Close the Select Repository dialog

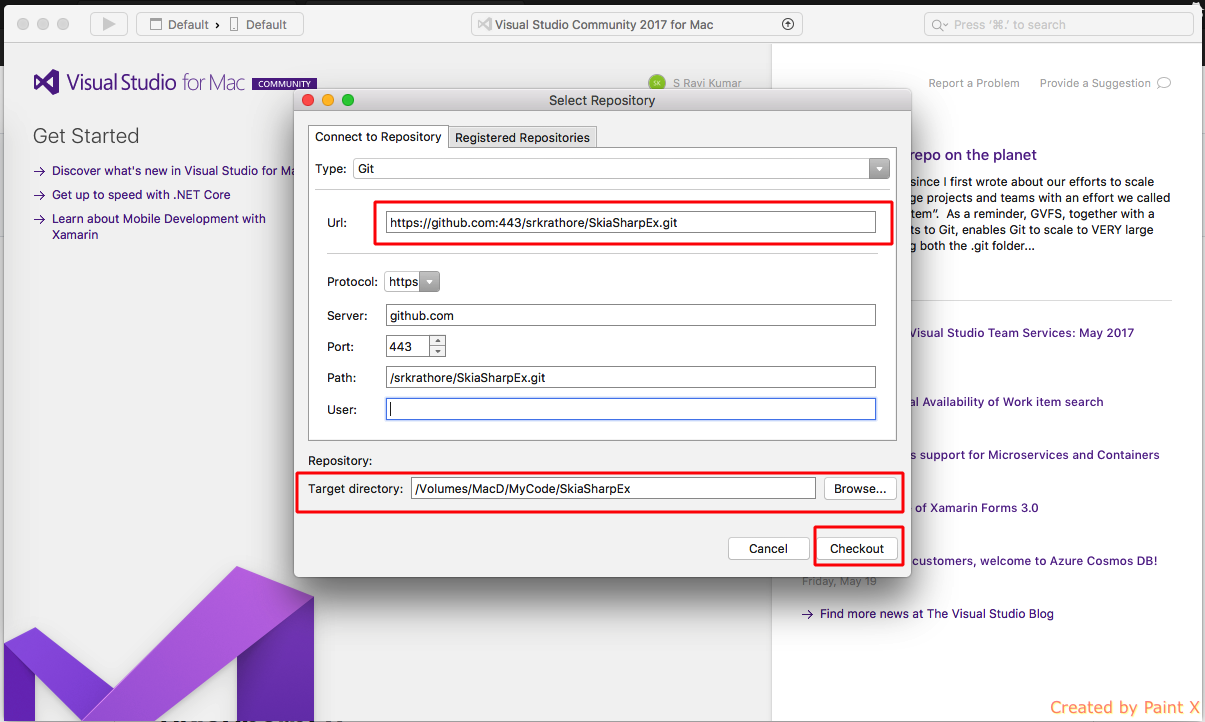click(306, 100)
